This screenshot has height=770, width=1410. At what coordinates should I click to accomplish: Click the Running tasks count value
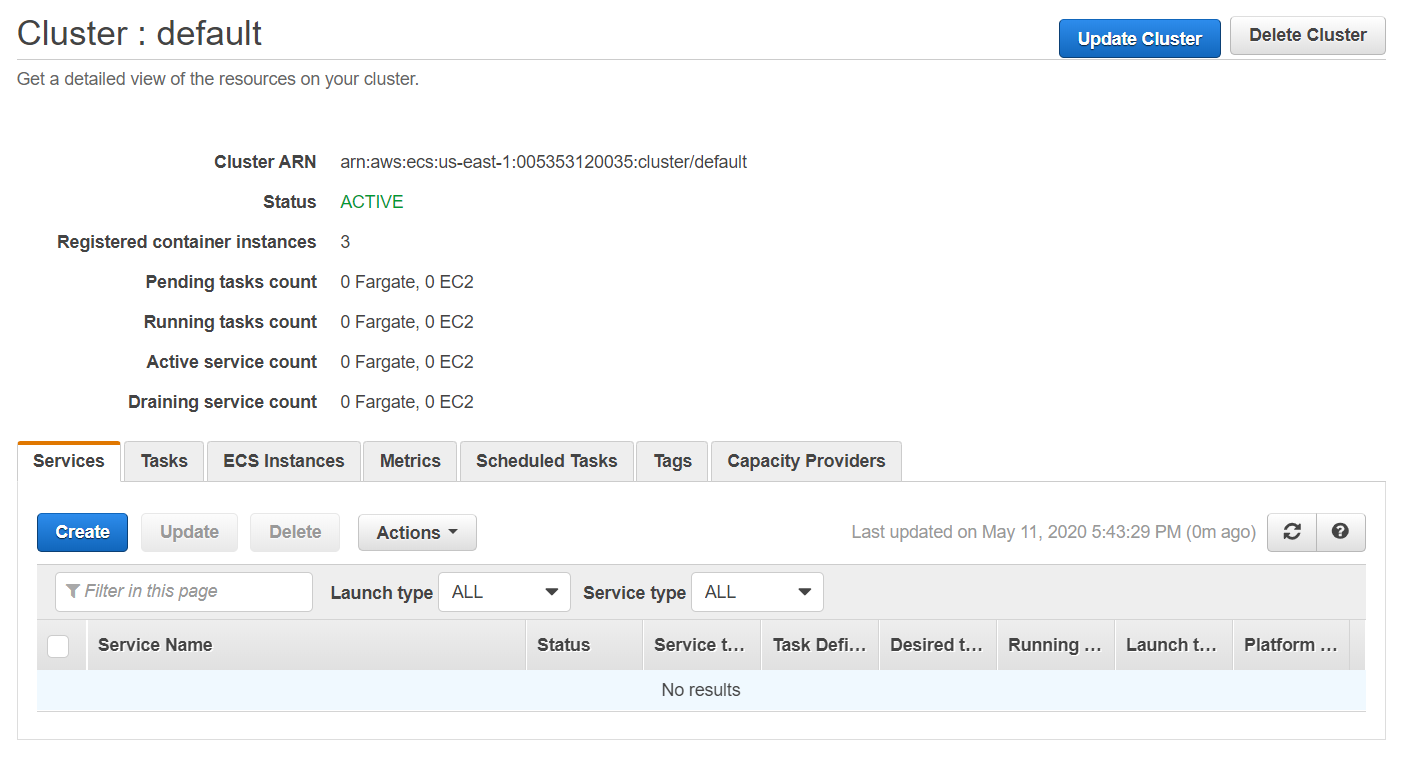point(407,322)
